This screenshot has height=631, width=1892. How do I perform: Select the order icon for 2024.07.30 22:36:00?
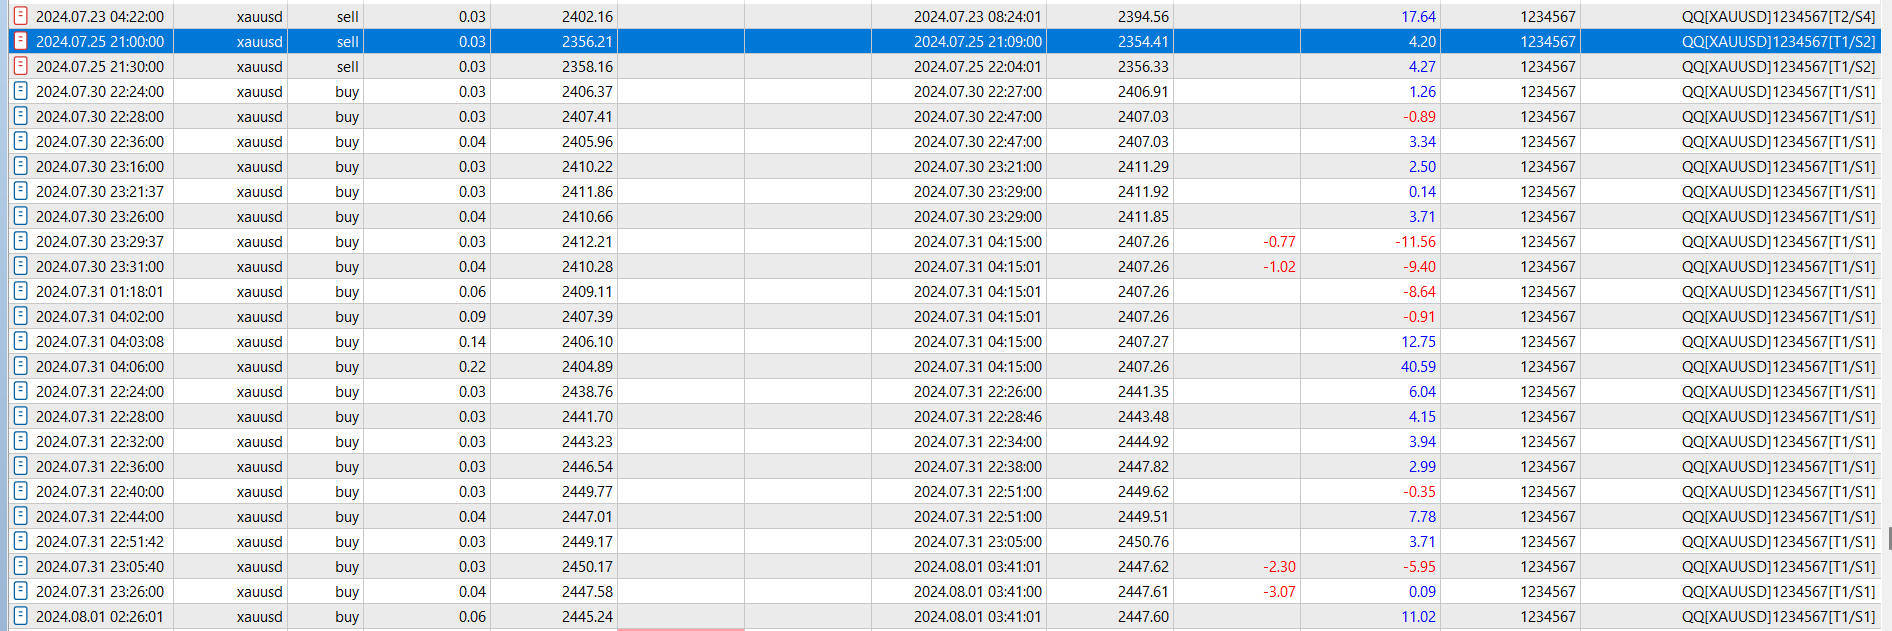click(20, 141)
